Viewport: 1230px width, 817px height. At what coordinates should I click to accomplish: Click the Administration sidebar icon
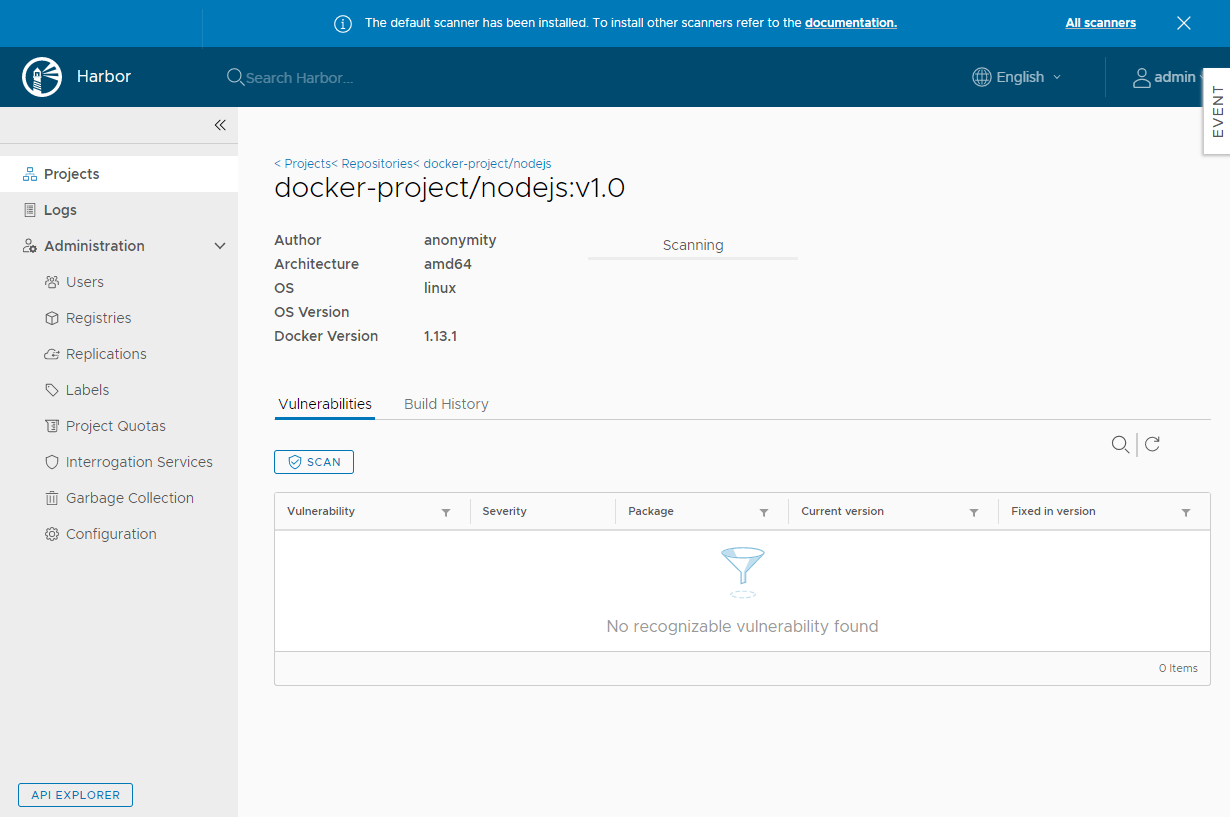(x=30, y=246)
